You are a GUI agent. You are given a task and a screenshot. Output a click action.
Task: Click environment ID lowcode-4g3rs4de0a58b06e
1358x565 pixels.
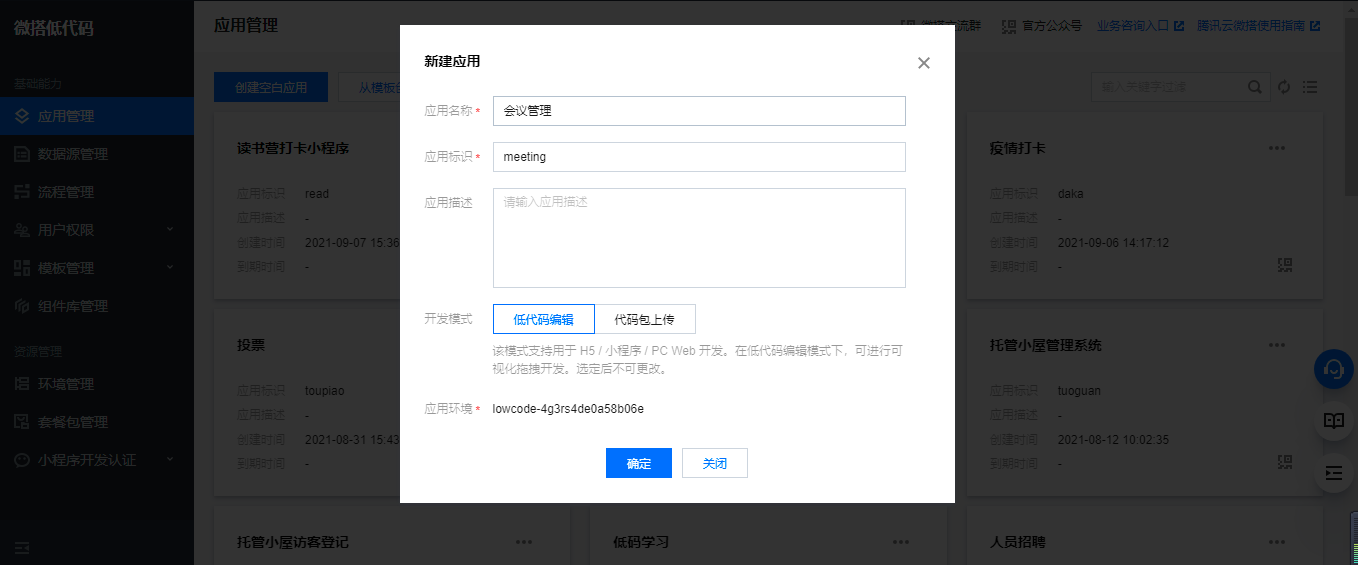[568, 409]
